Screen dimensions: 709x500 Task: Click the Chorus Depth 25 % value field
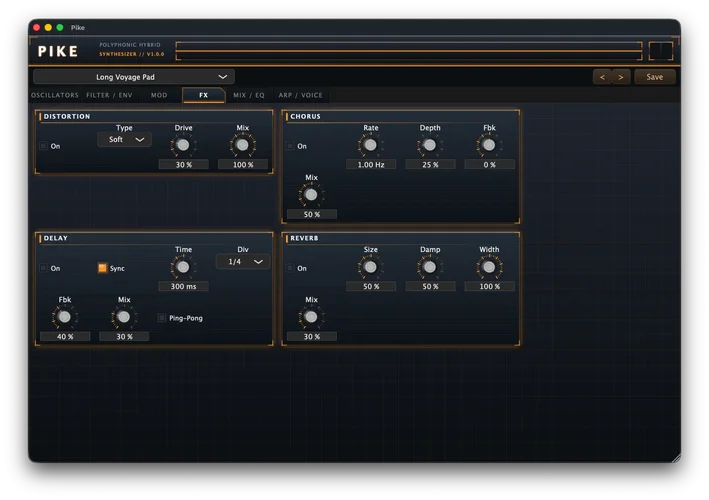pyautogui.click(x=430, y=165)
